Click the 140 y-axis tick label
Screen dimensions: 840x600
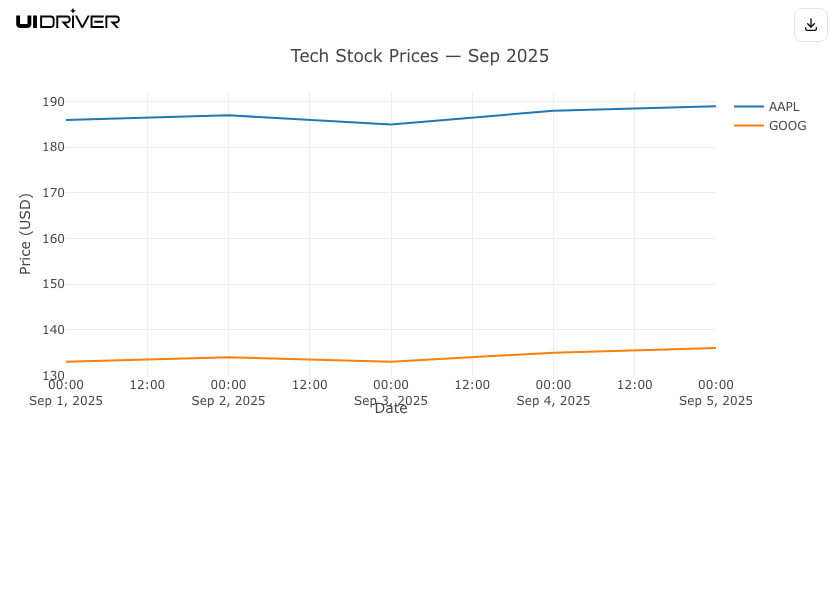click(x=53, y=330)
